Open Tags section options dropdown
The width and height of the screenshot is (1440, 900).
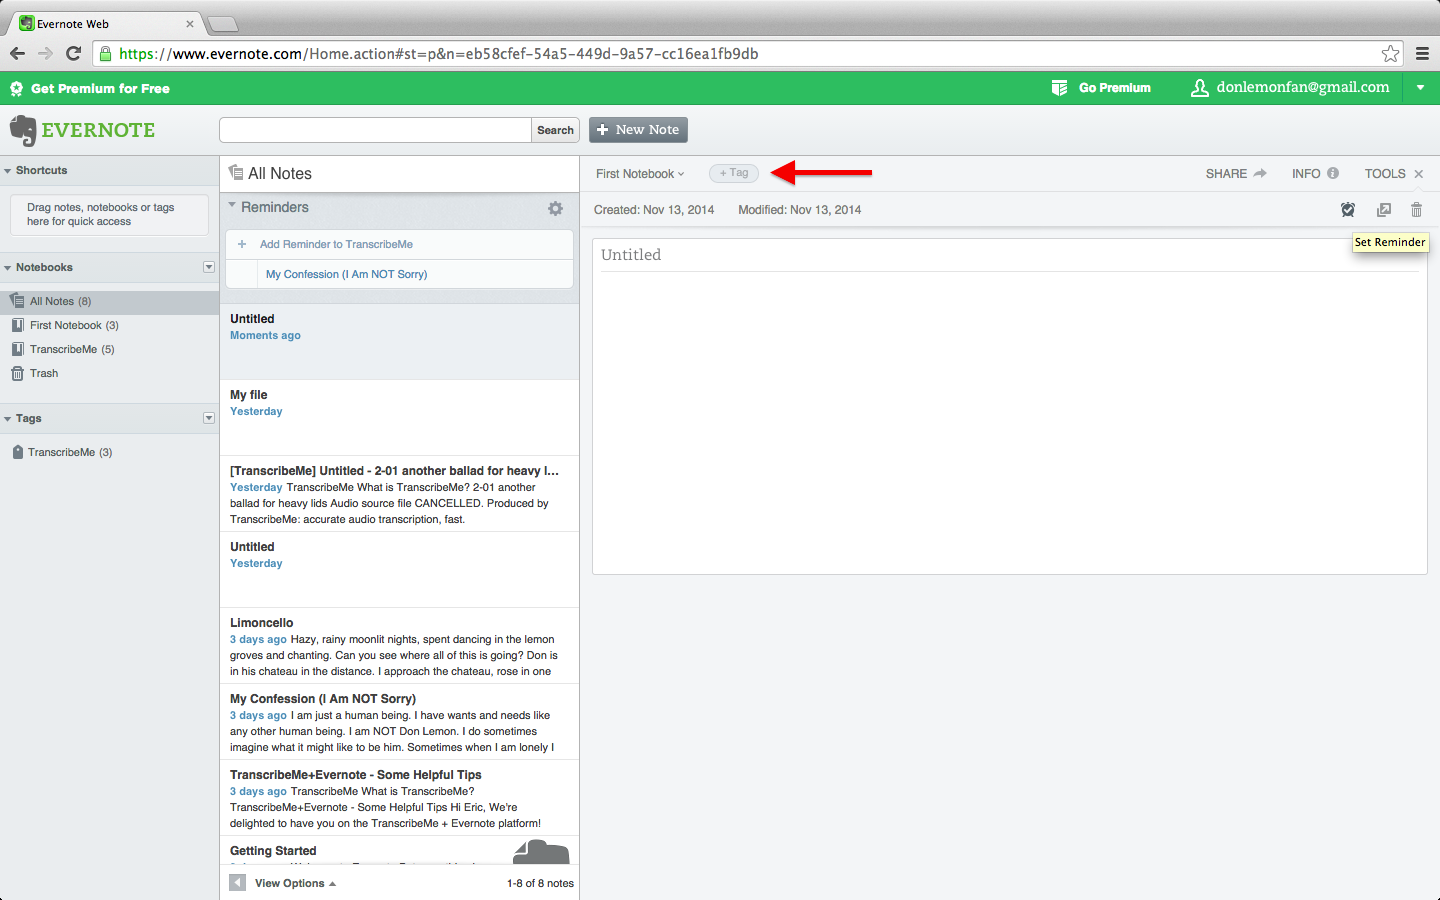click(209, 418)
